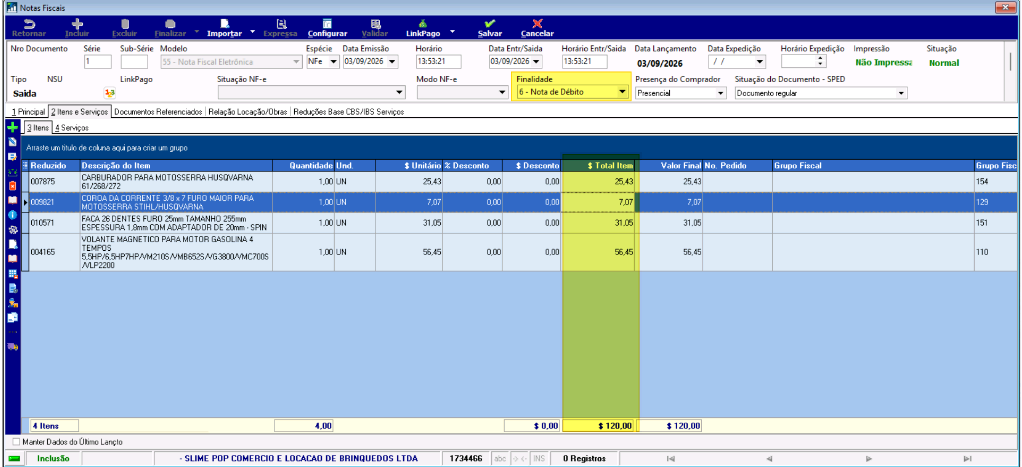Expand the Importar dropdown arrow
Viewport: 1022px width, 467px height.
click(x=252, y=31)
